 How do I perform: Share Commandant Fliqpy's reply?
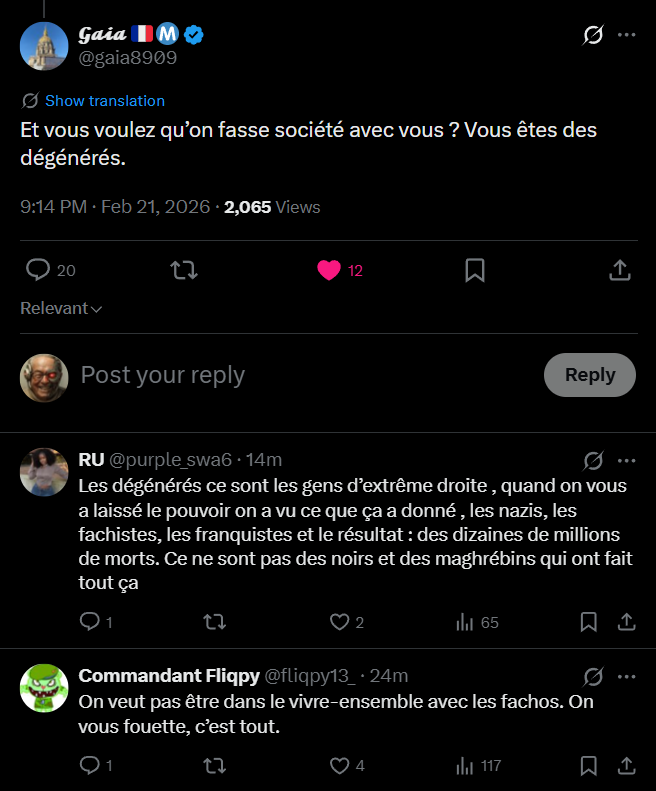(627, 766)
